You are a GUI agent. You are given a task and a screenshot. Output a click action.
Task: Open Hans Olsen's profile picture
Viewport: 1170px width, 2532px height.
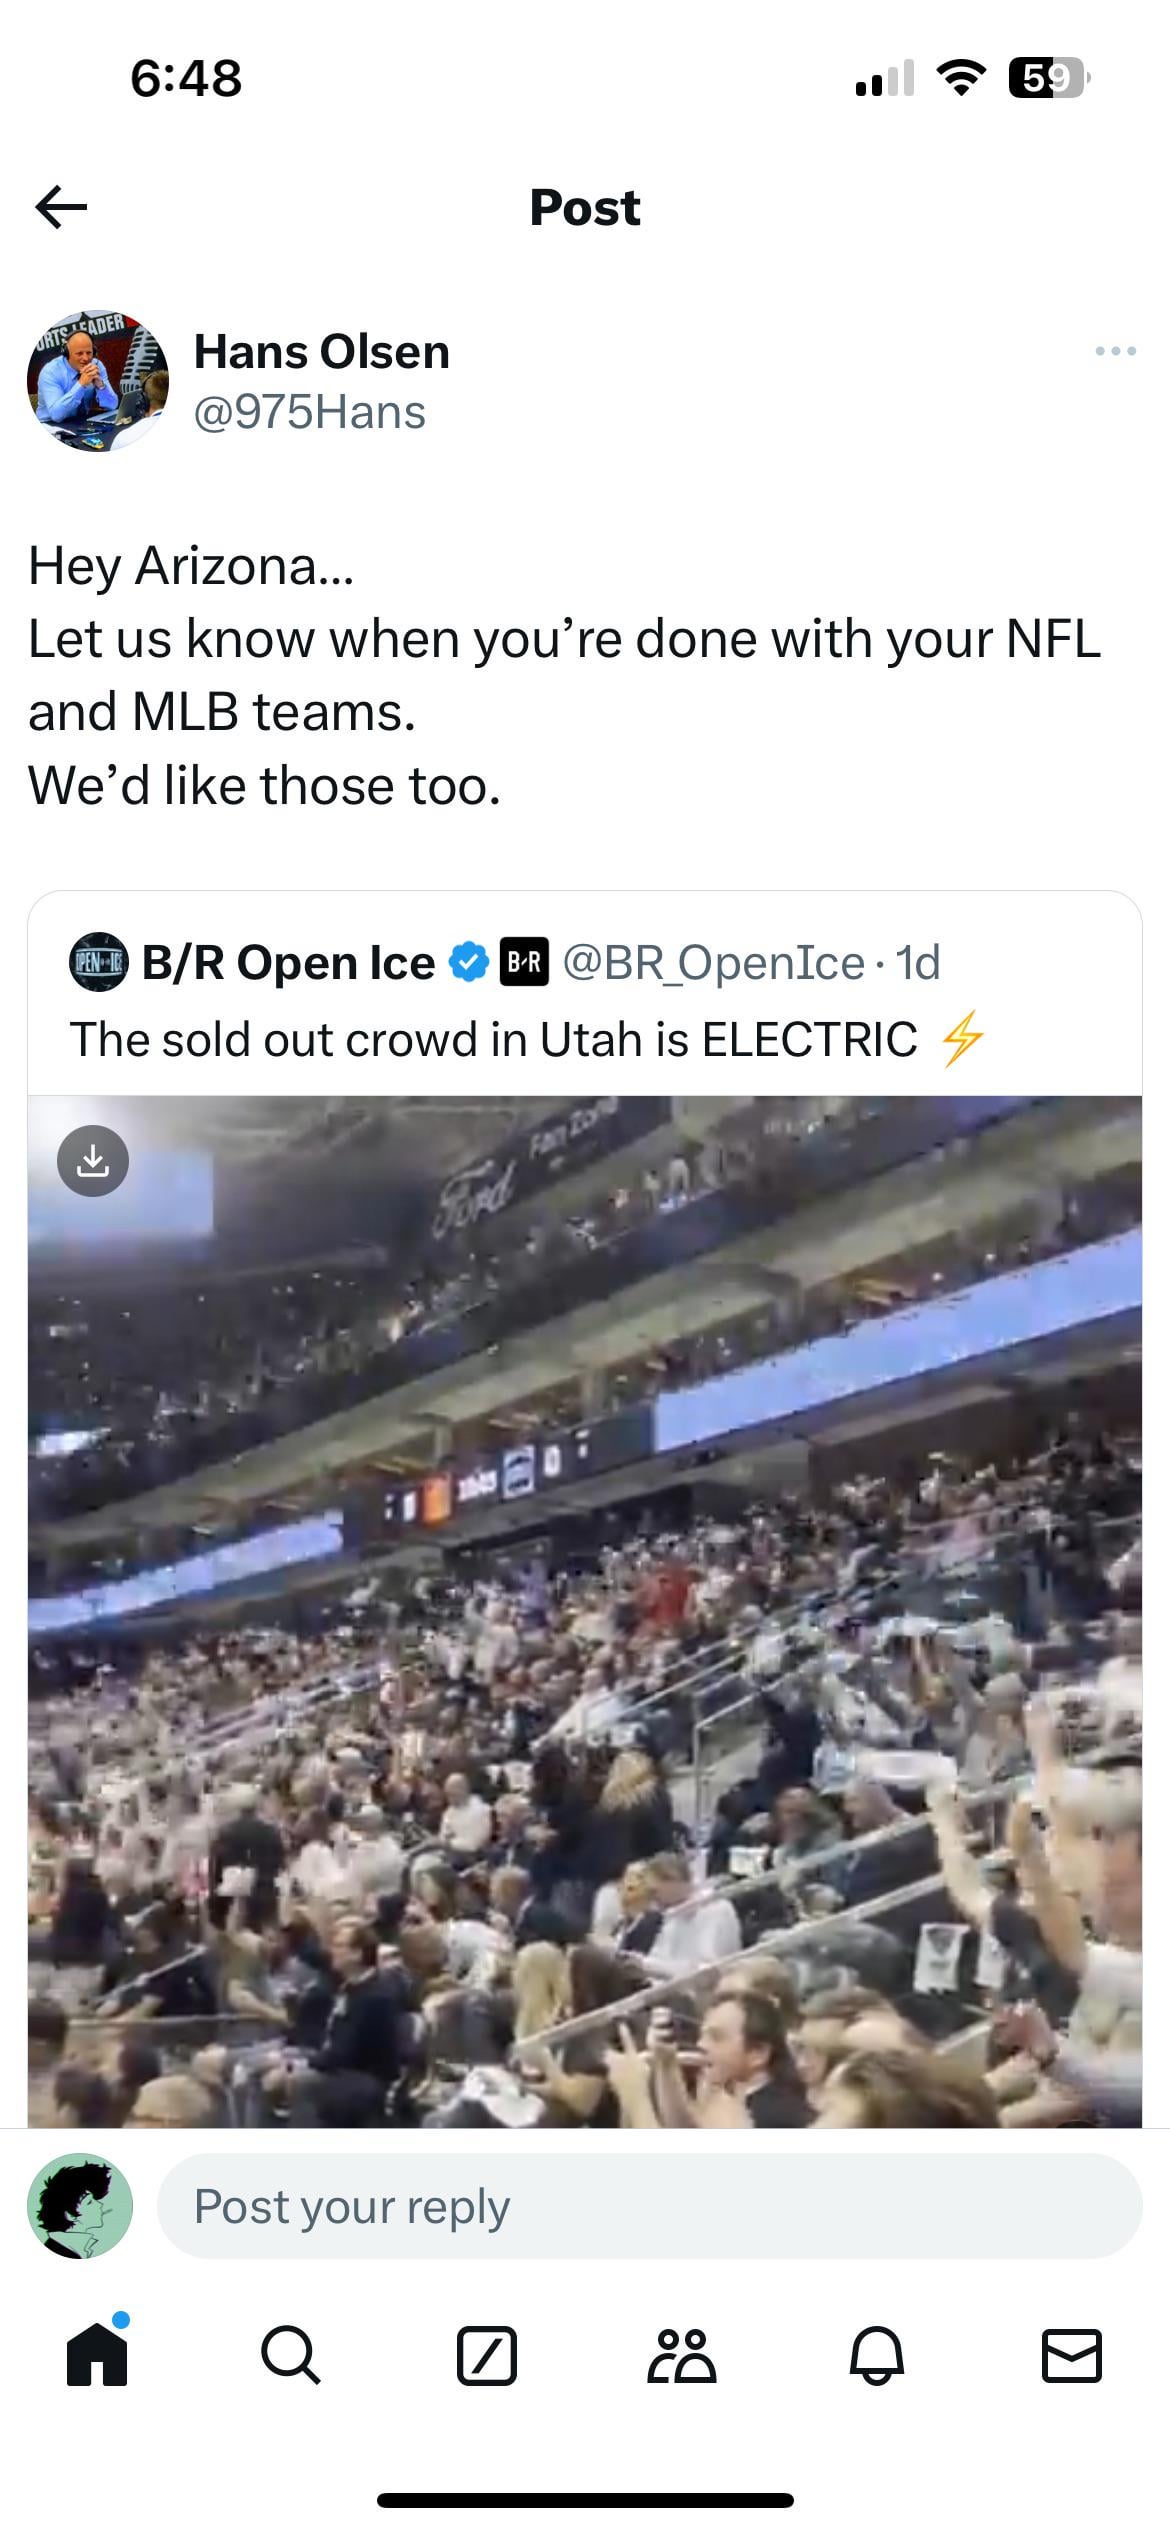click(x=98, y=381)
